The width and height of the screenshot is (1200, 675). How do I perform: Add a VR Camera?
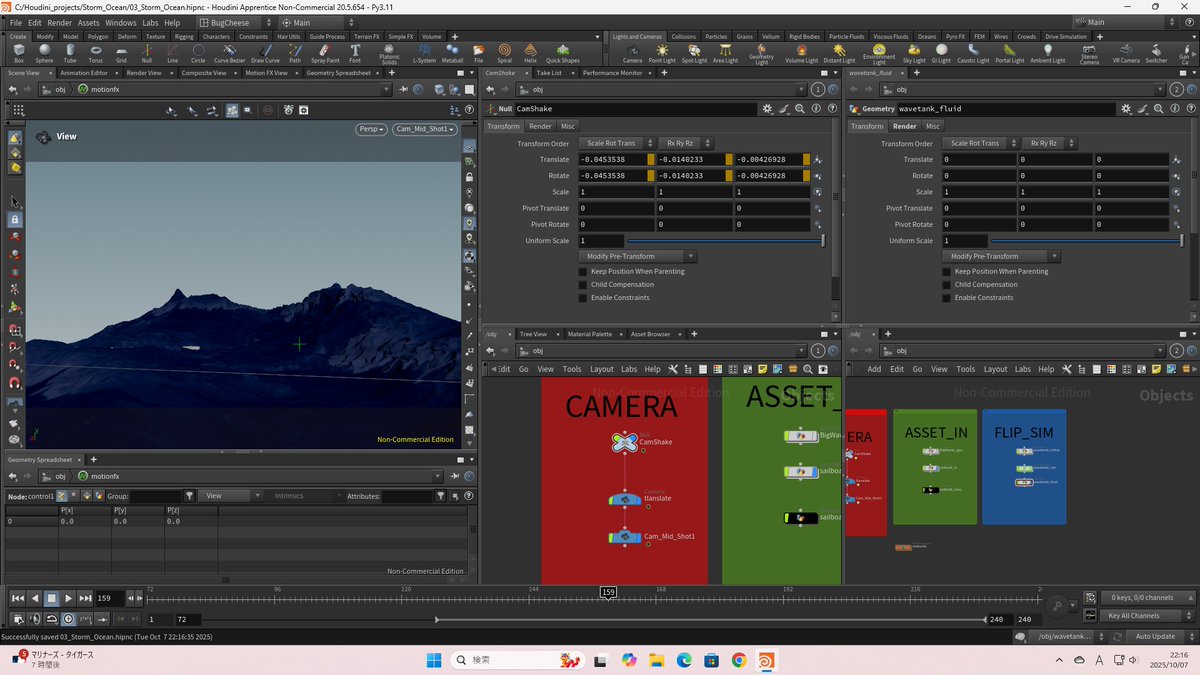click(1125, 52)
